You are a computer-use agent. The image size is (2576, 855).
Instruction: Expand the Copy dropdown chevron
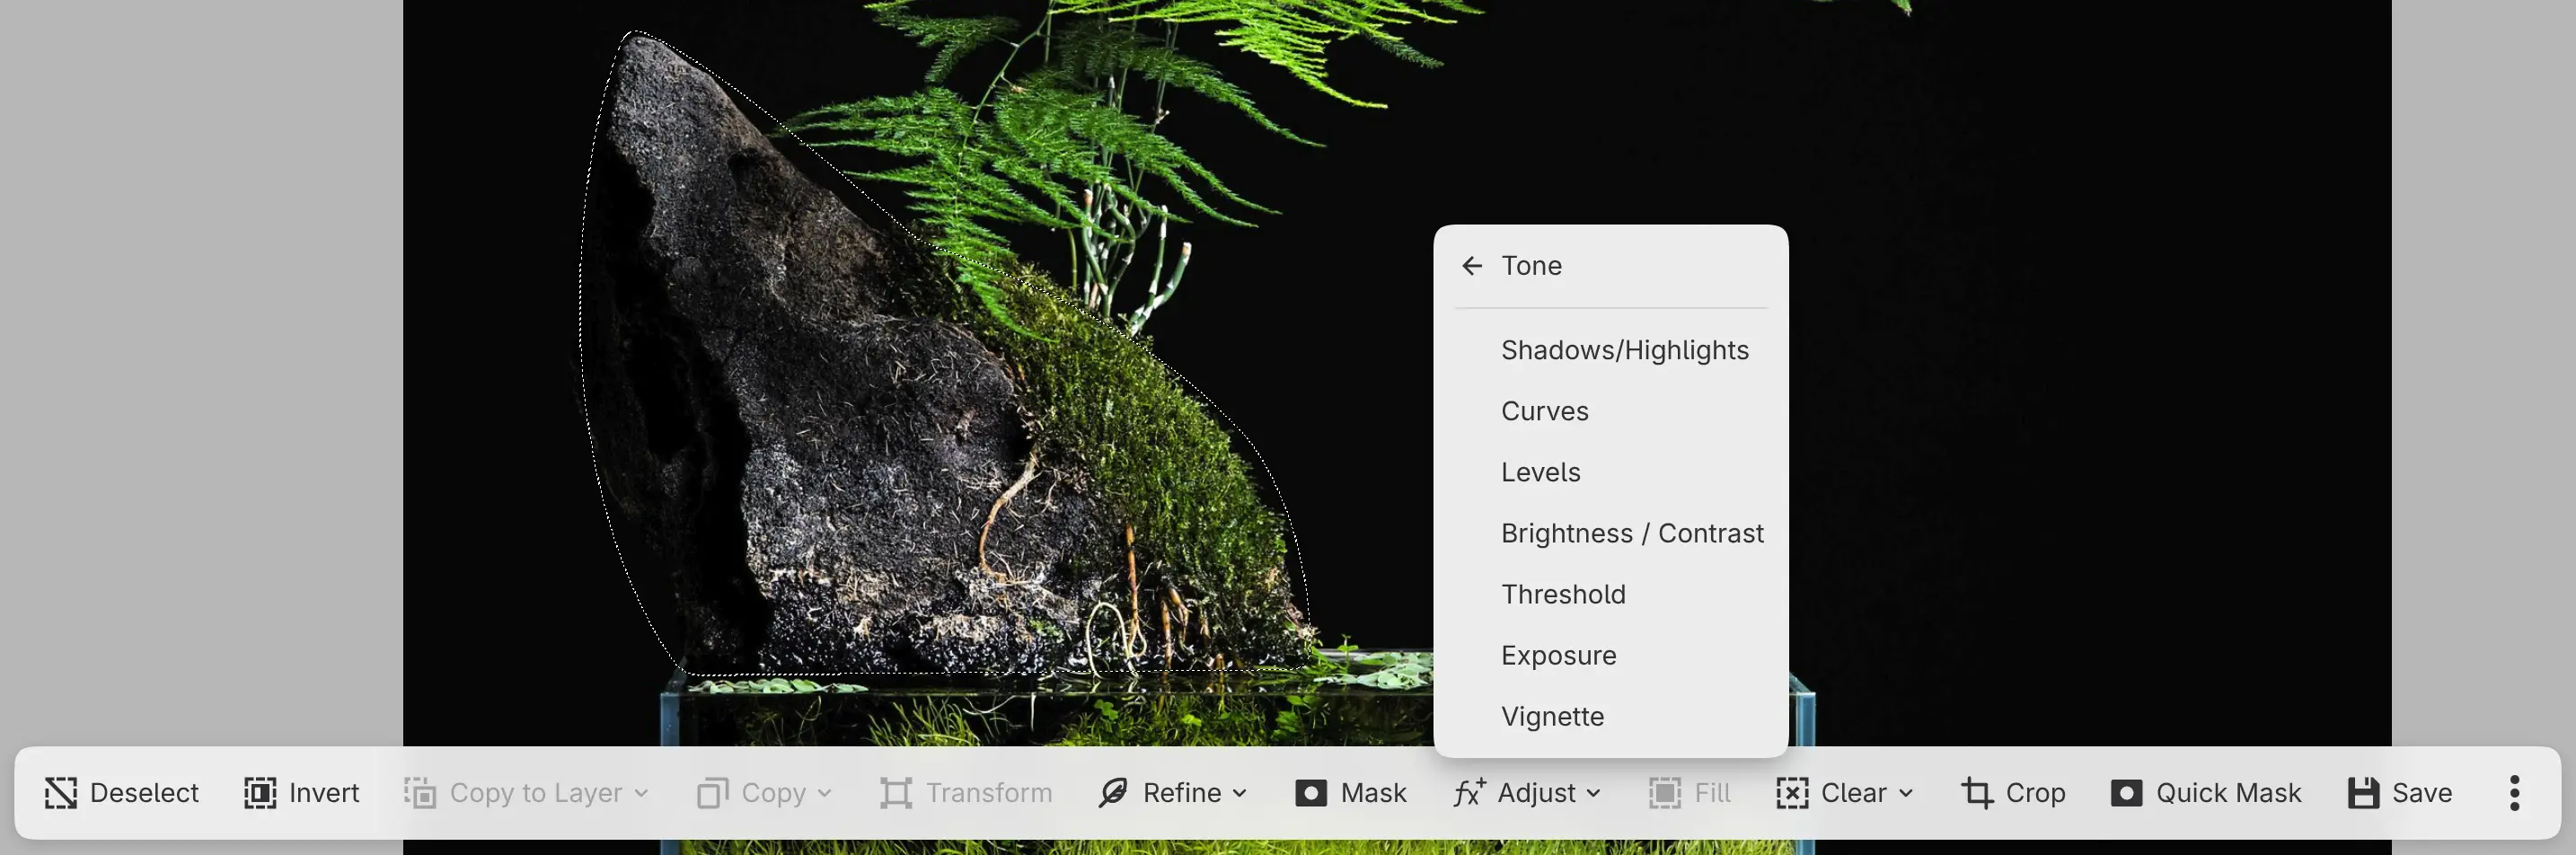(824, 793)
